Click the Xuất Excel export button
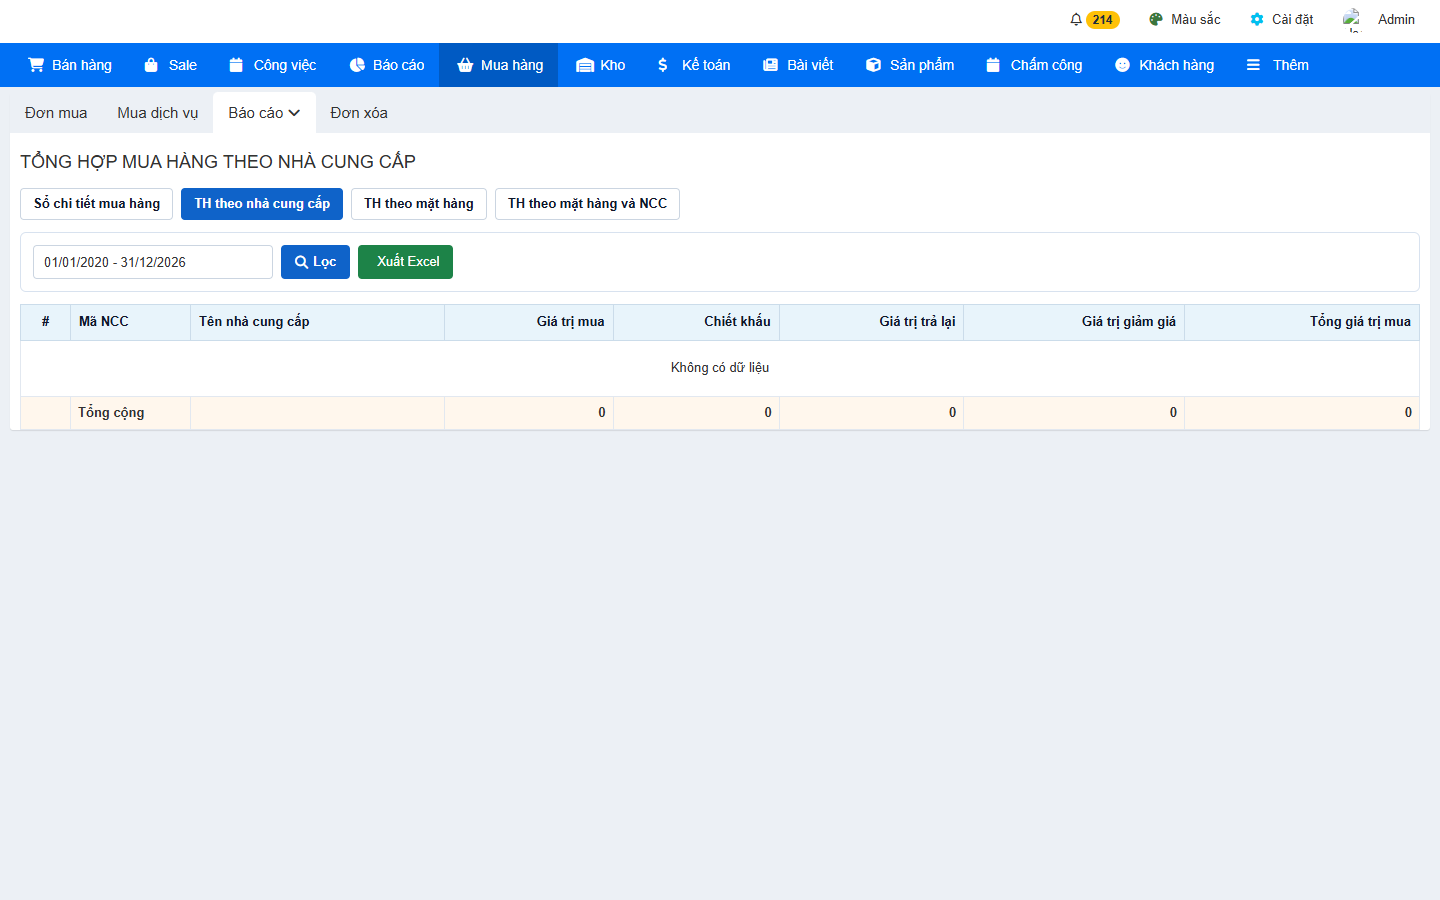Viewport: 1440px width, 900px height. tap(405, 262)
